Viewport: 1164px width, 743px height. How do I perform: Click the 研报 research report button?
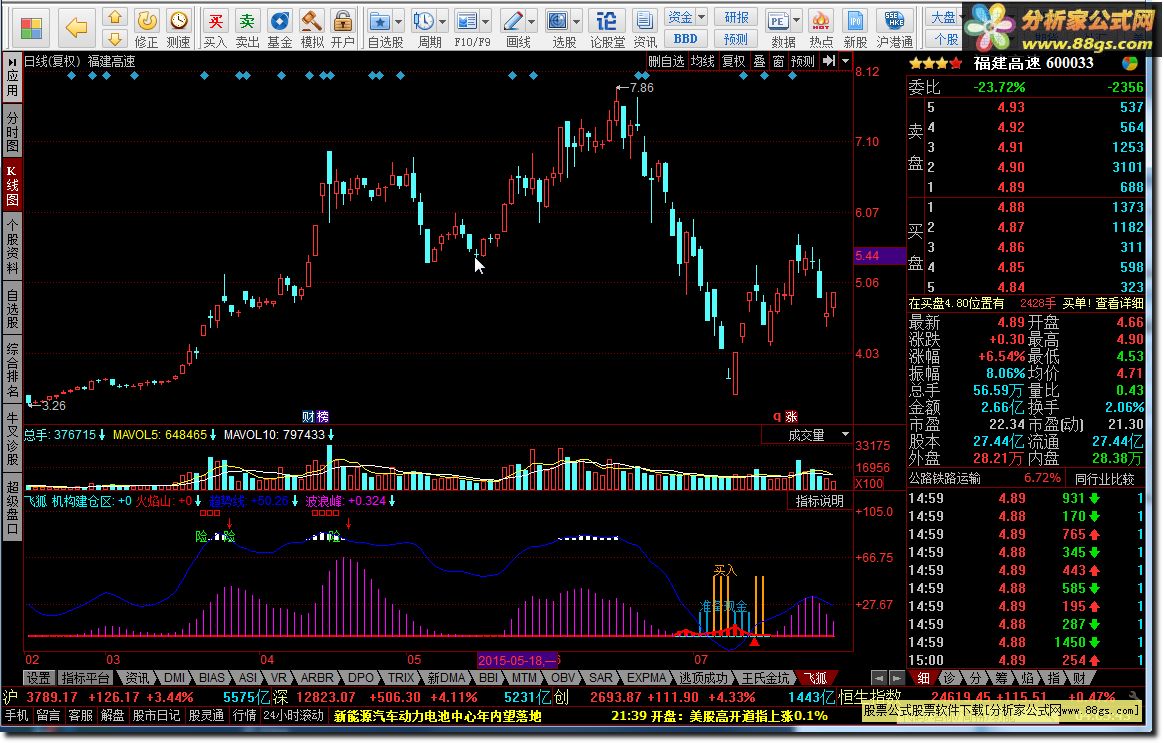click(x=736, y=17)
